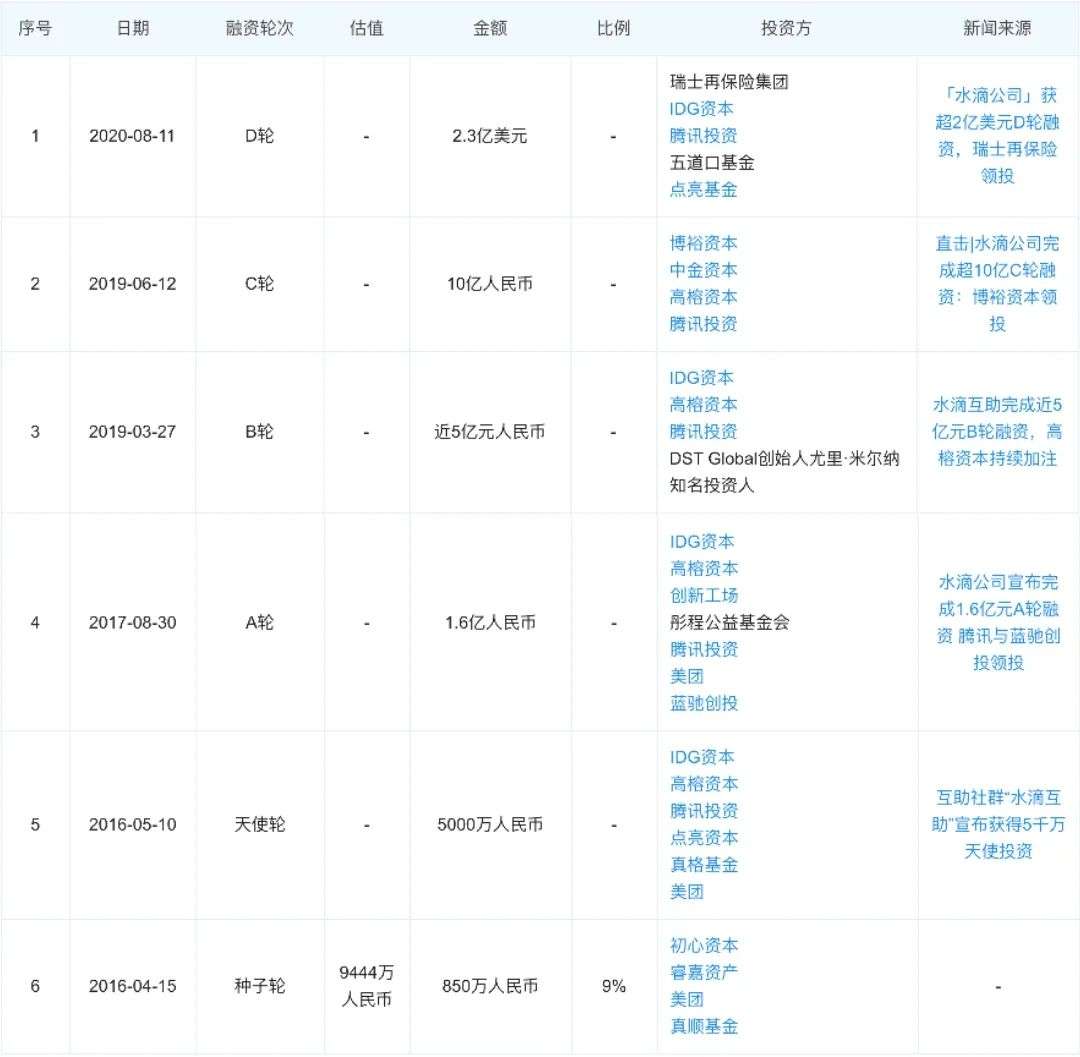Click the 金额 column header
Viewport: 1080px width, 1057px height.
click(x=490, y=28)
